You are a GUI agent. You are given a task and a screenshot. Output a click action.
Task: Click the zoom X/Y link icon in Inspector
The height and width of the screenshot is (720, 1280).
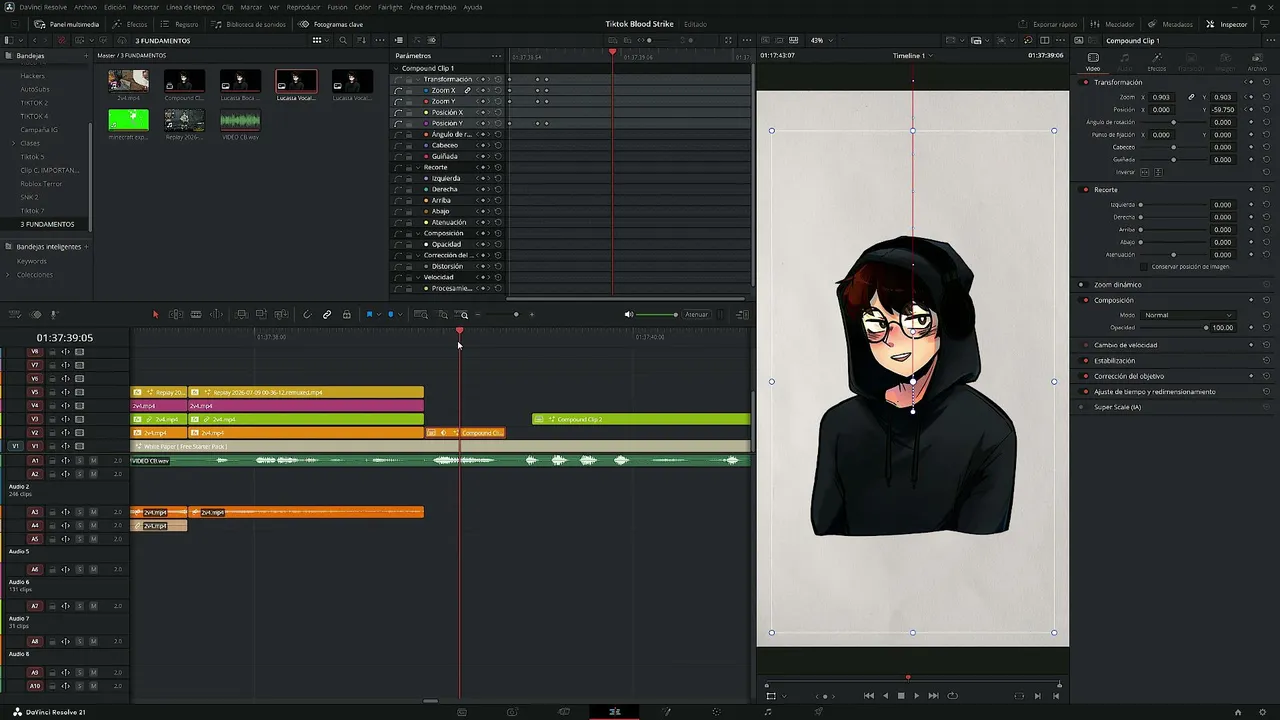[1191, 97]
